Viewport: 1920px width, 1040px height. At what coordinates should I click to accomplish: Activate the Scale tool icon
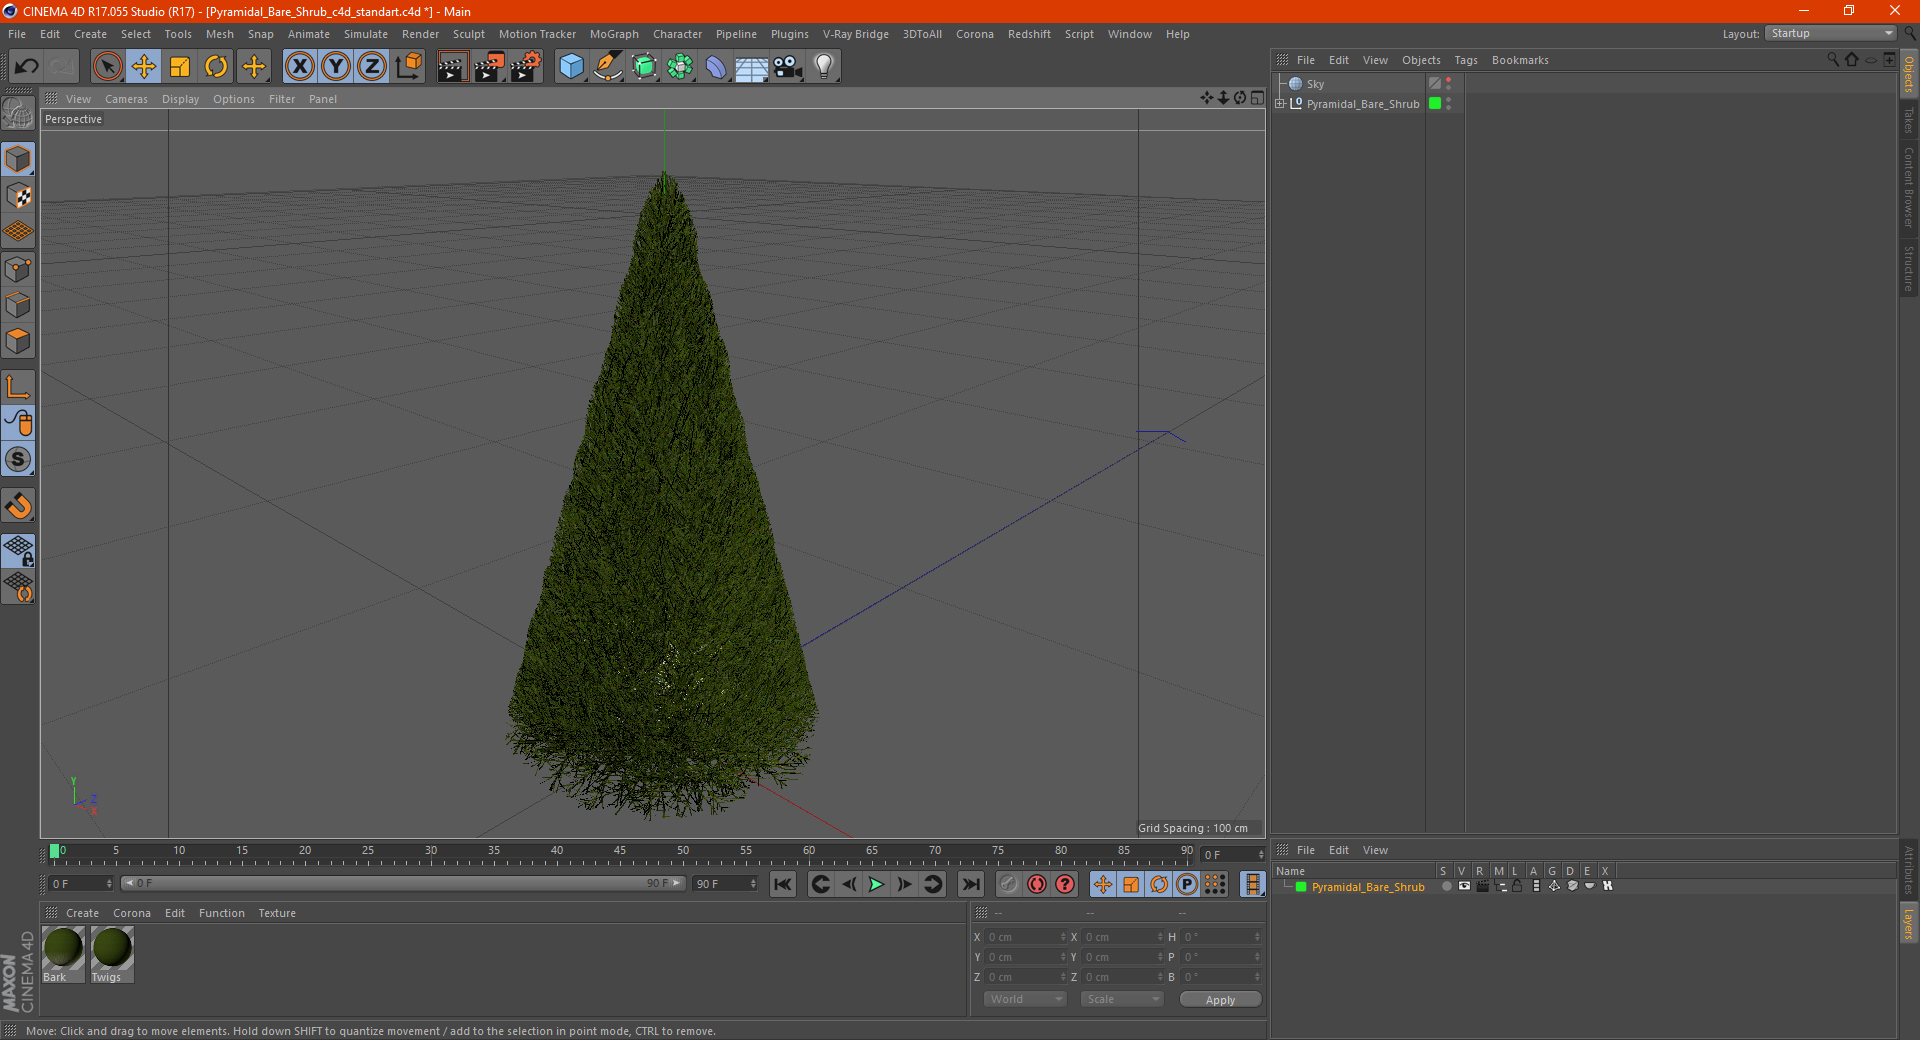(x=180, y=67)
